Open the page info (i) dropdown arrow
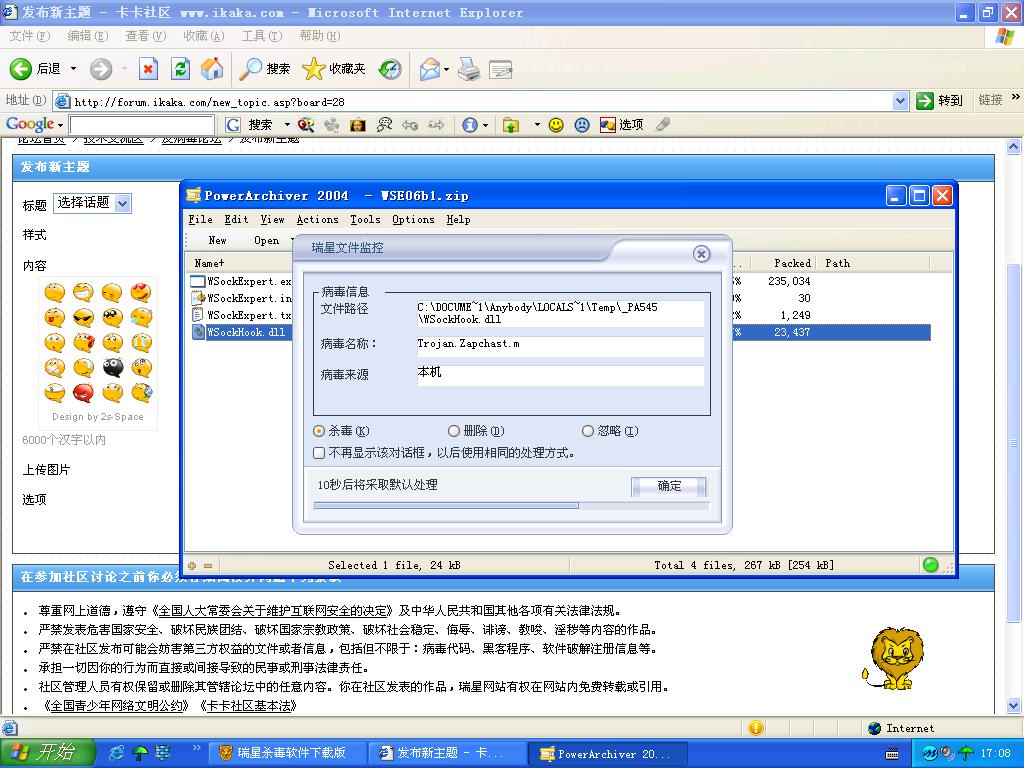This screenshot has width=1024, height=768. tap(485, 124)
